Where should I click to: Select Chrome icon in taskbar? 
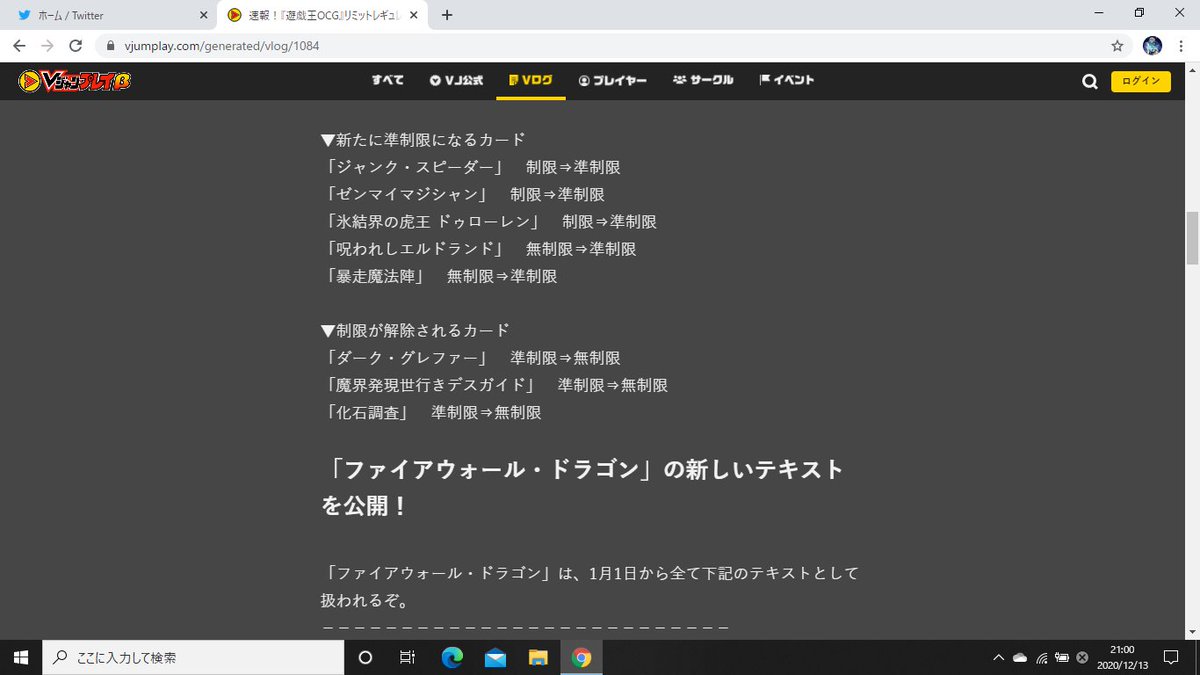[x=581, y=657]
